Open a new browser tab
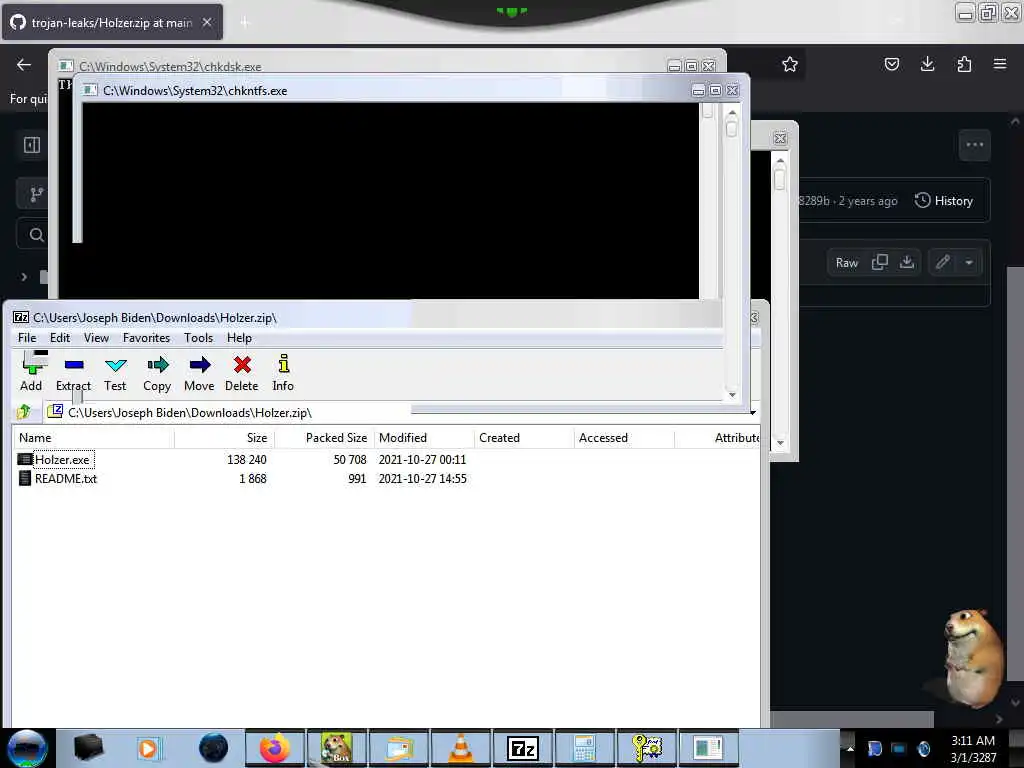The width and height of the screenshot is (1024, 768). pyautogui.click(x=244, y=23)
